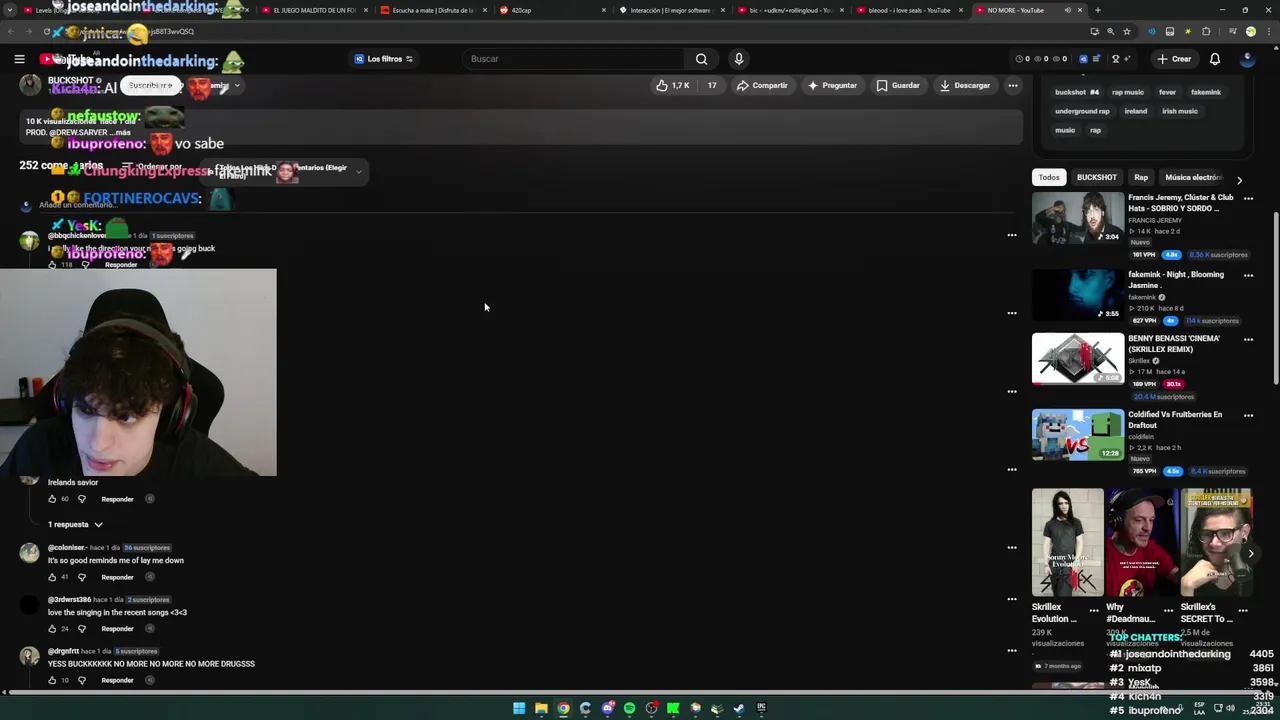Open options menu for Francis Jeremy video
This screenshot has width=1280, height=720.
point(1248,198)
